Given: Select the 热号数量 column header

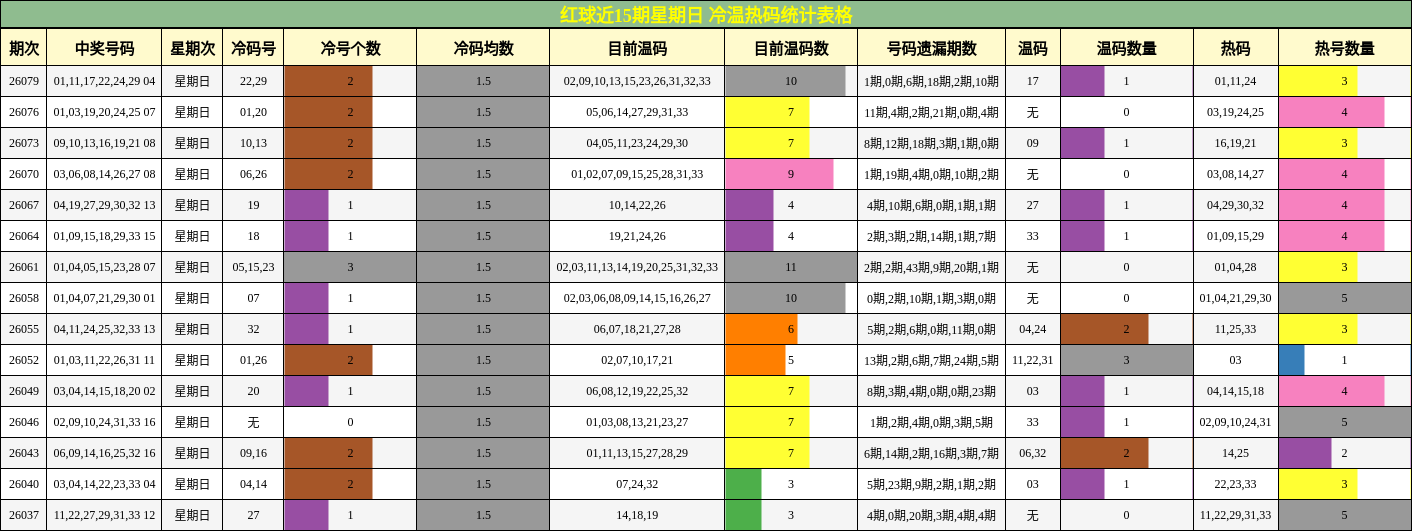Looking at the screenshot, I should point(1345,48).
